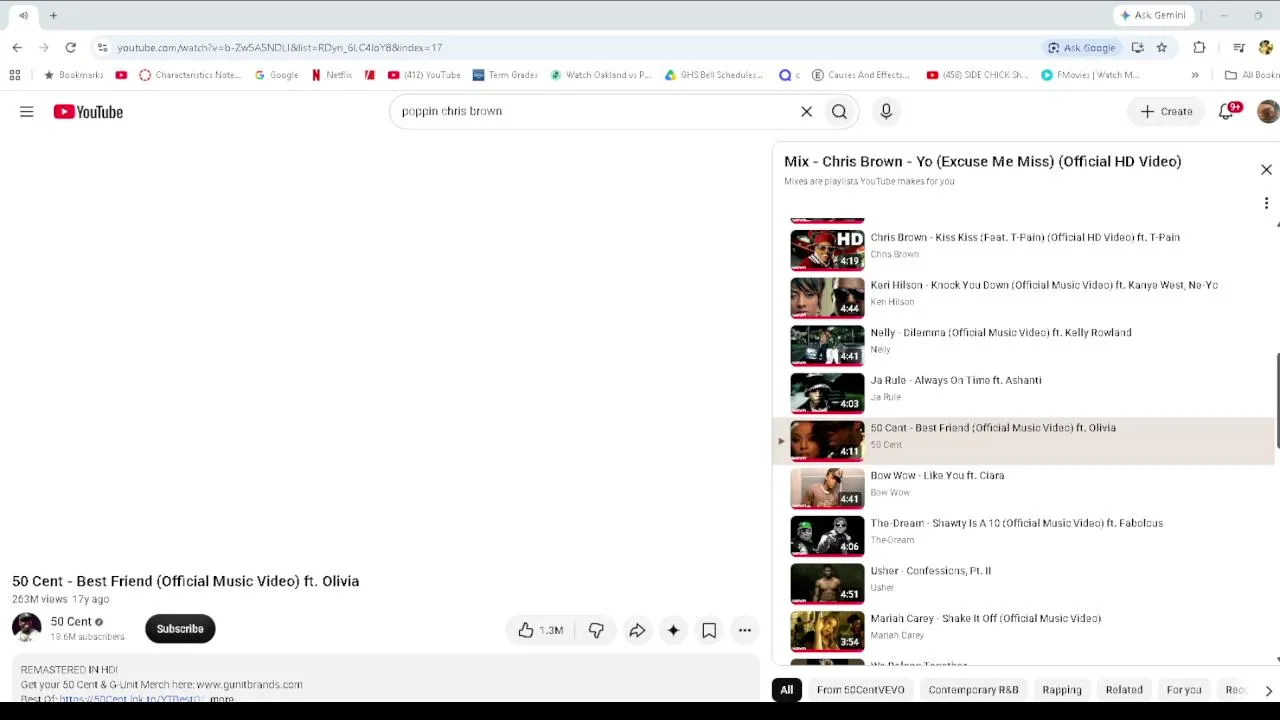Image resolution: width=1280 pixels, height=720 pixels.
Task: Open the Term Grades bookmark
Action: (505, 75)
